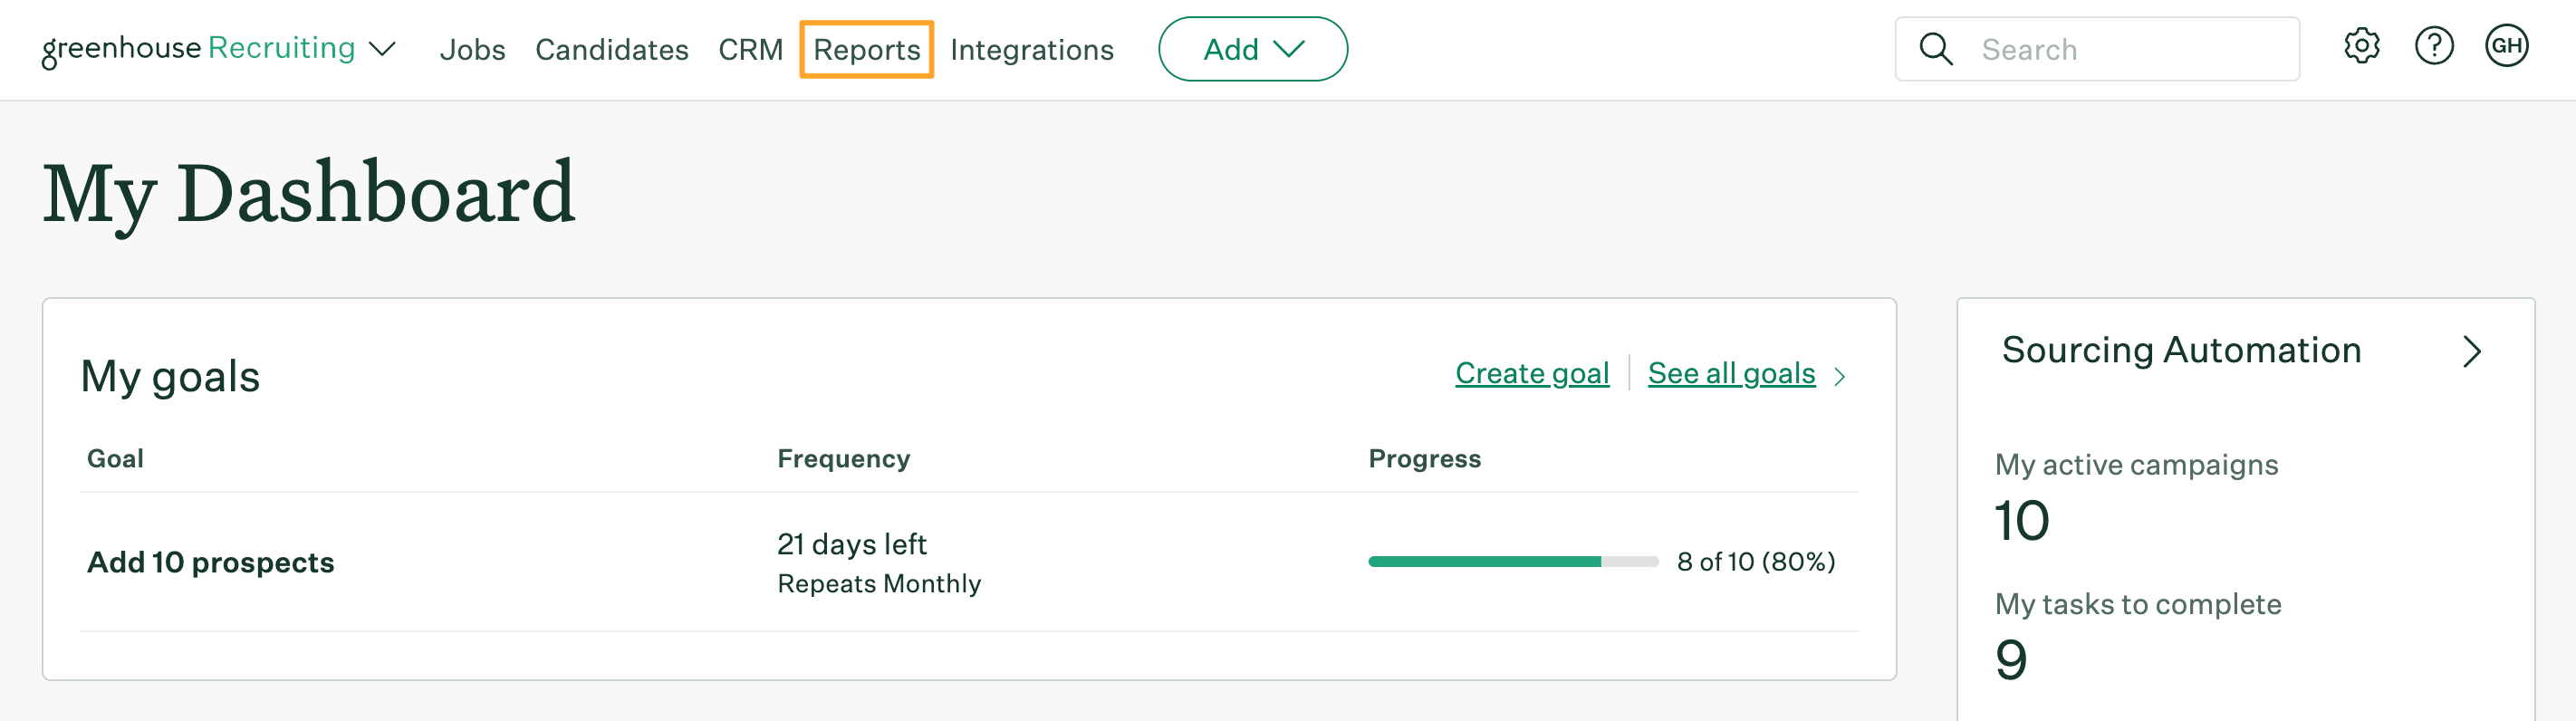Click the magnifying glass search icon
The width and height of the screenshot is (2576, 721).
1936,49
